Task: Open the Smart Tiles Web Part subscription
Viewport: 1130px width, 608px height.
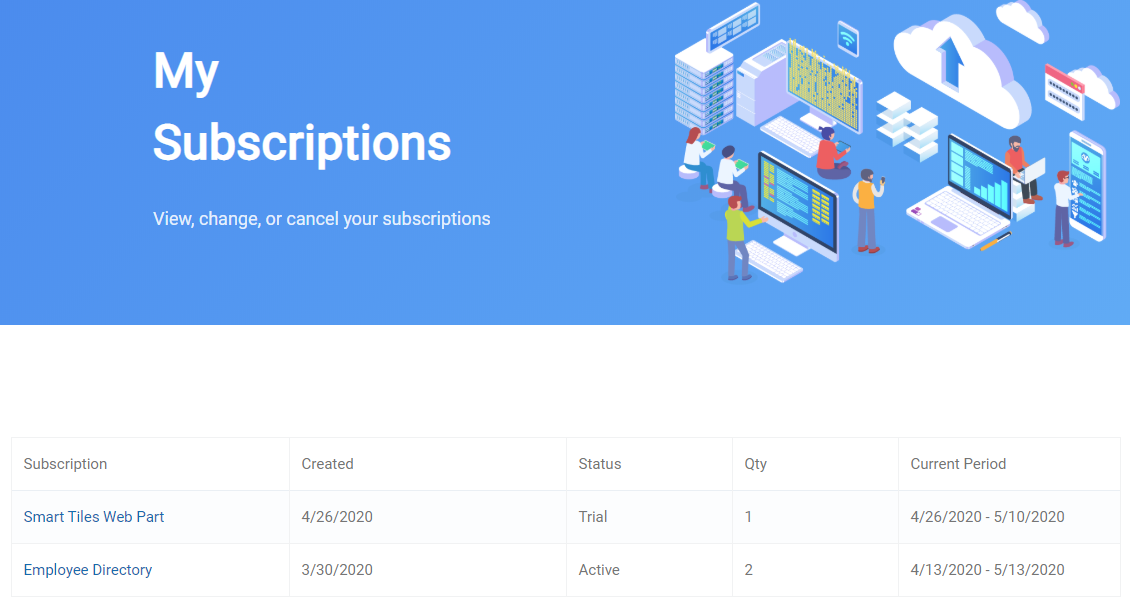Action: [x=94, y=517]
